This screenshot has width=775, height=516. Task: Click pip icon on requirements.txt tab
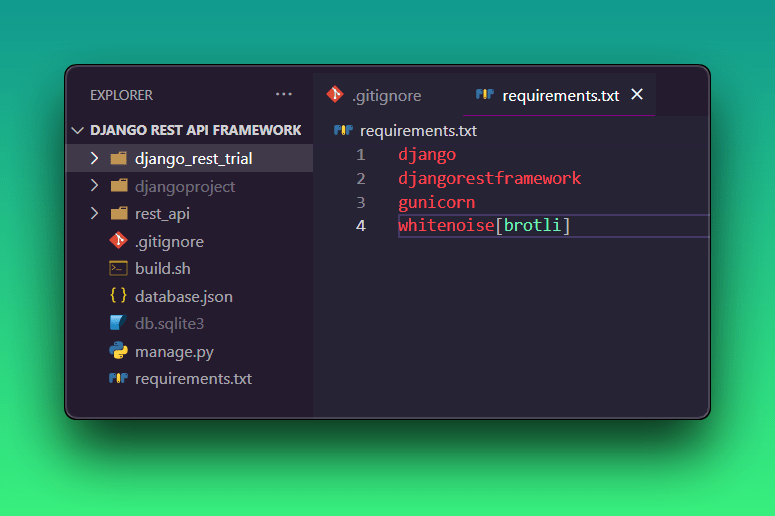click(x=485, y=94)
